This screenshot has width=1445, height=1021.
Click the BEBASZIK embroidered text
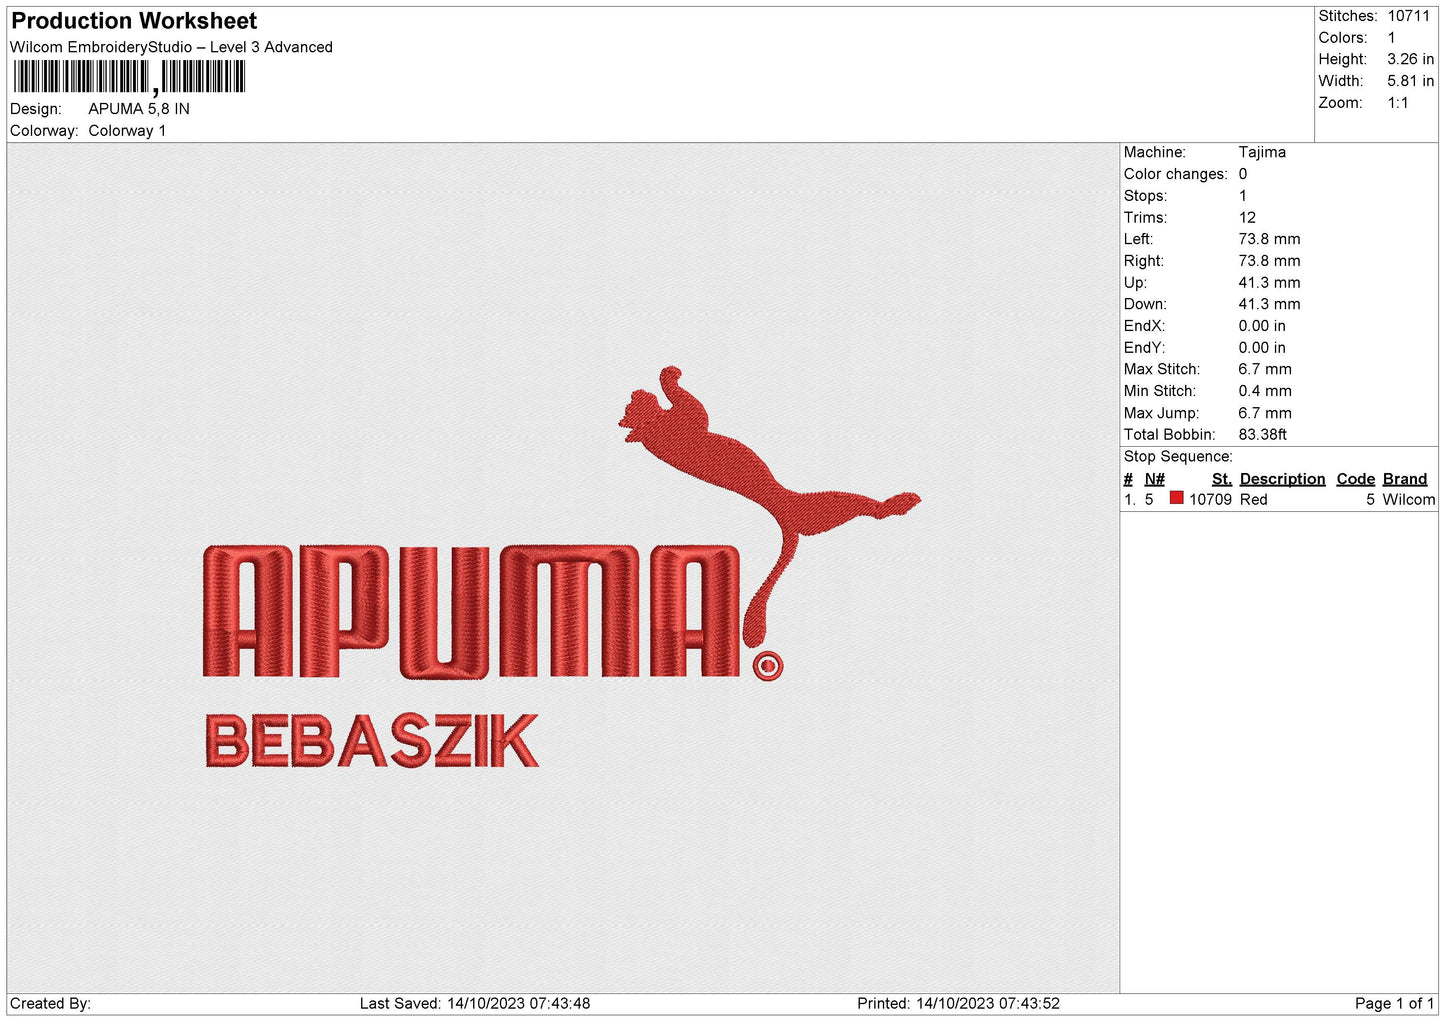click(371, 741)
